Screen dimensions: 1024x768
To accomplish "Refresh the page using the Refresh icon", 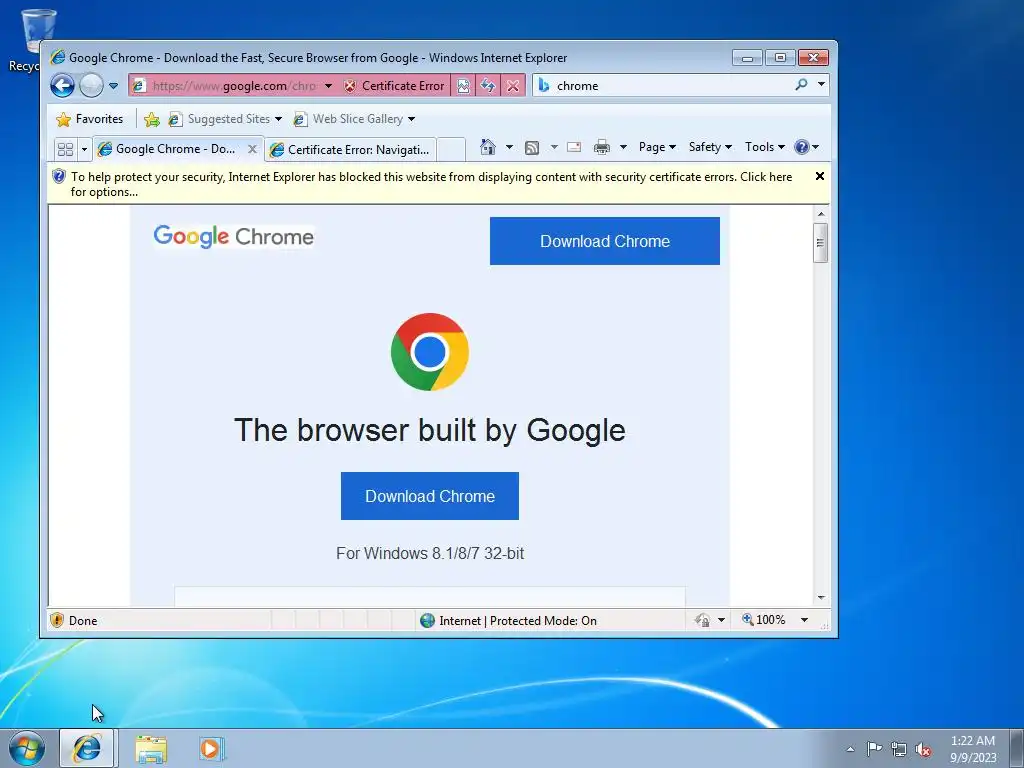I will coord(488,86).
